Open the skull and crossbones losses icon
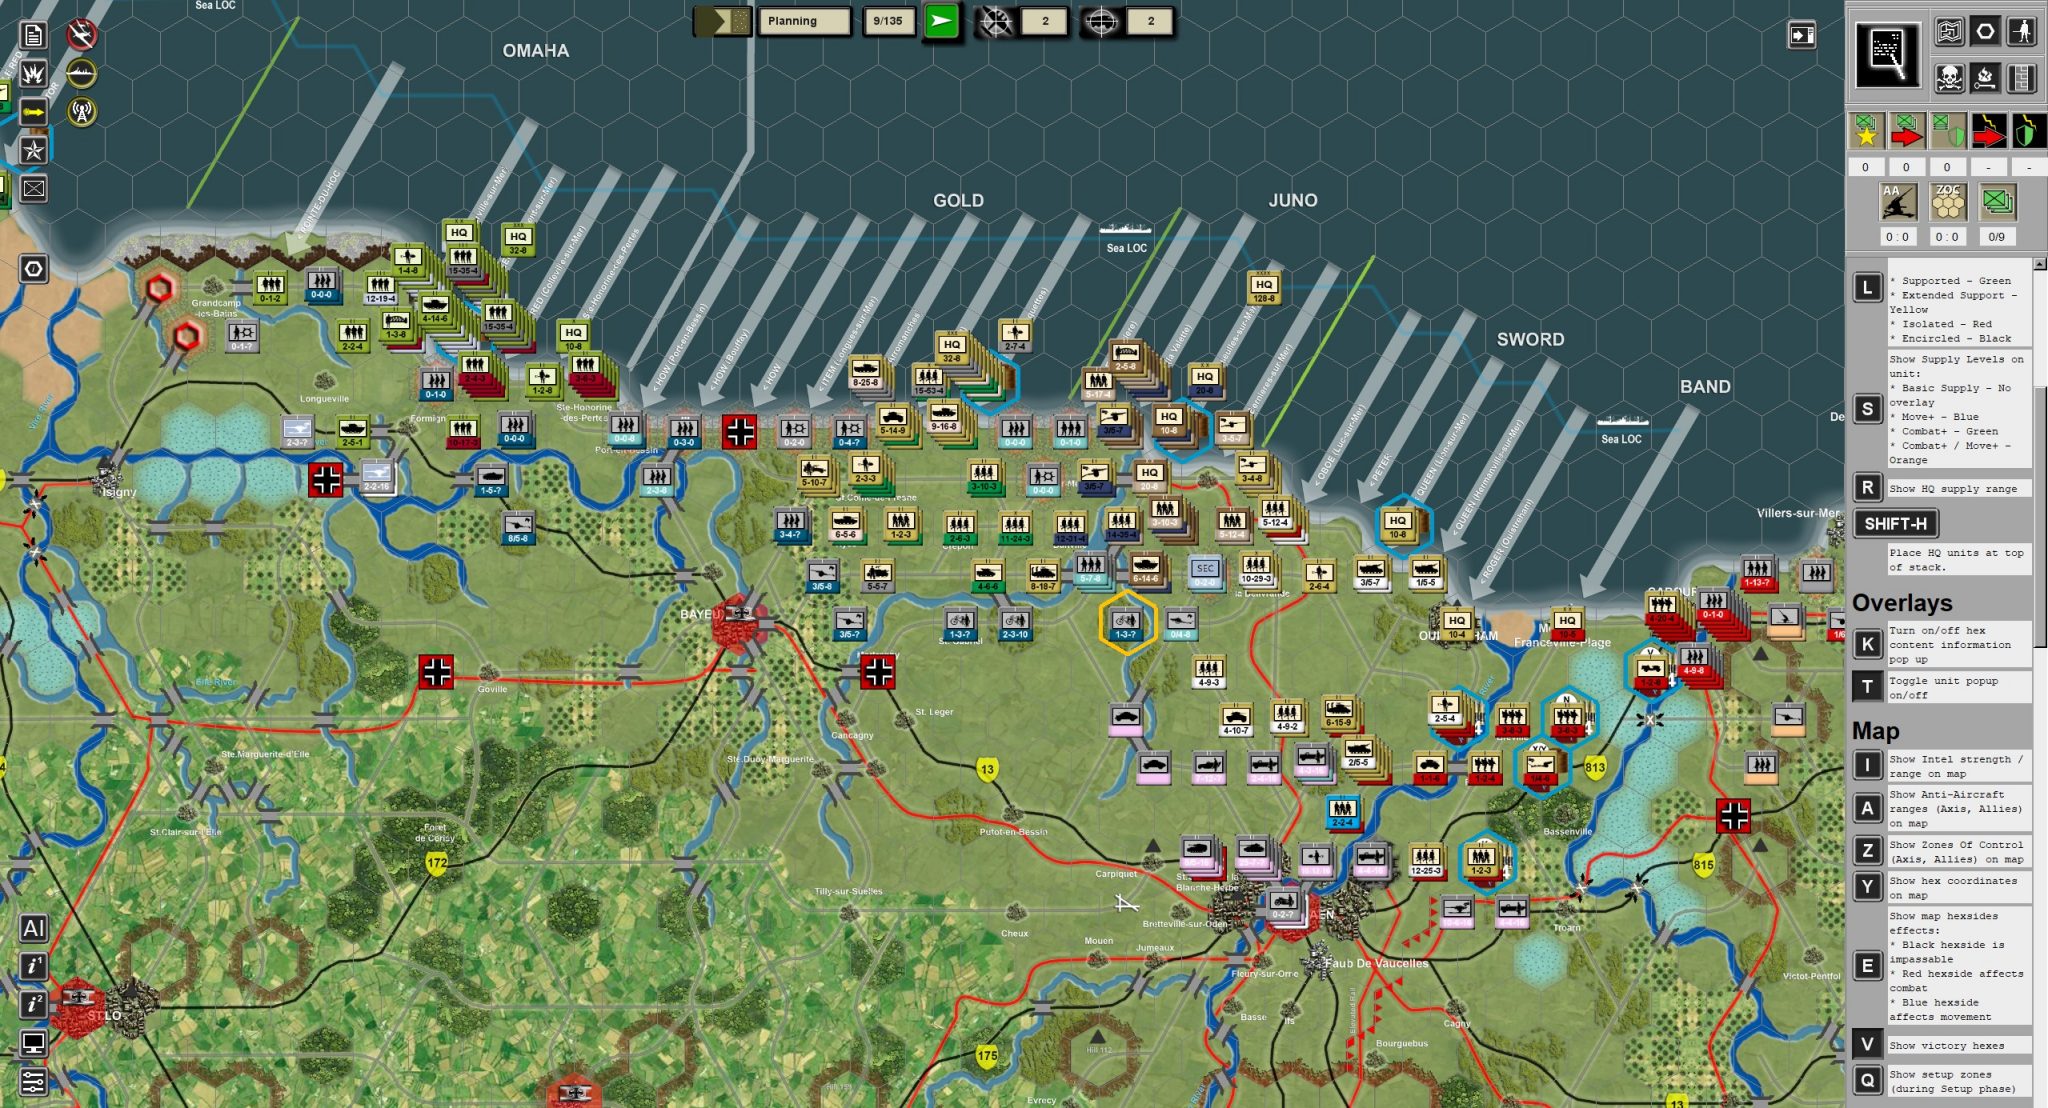The width and height of the screenshot is (2048, 1108). coord(1948,77)
